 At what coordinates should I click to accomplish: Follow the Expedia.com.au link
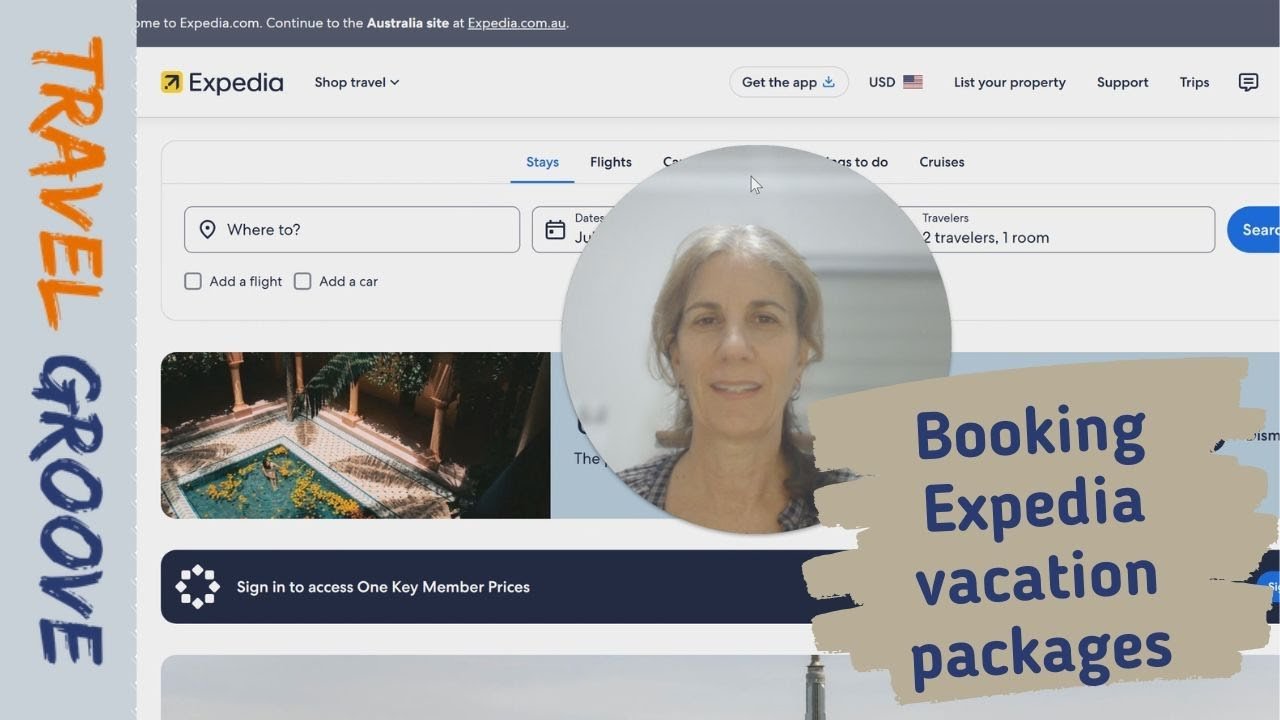(517, 23)
